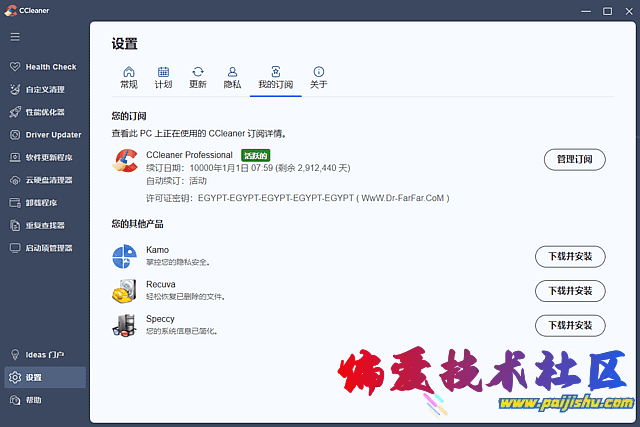This screenshot has height=427, width=640.
Task: Click the 云硬盘清理器 sidebar icon
Action: tap(15, 180)
